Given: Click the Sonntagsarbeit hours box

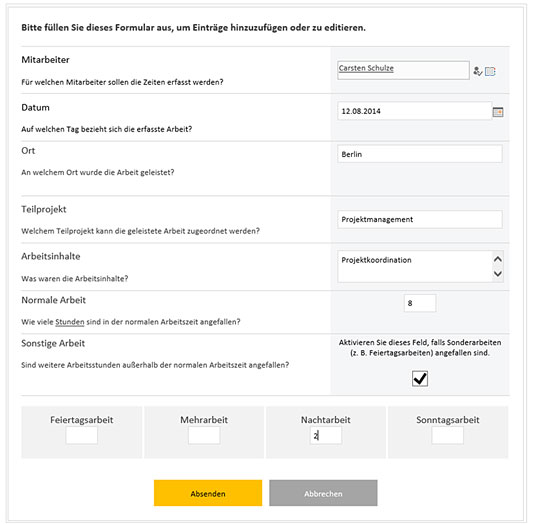Looking at the screenshot, I should pos(448,435).
